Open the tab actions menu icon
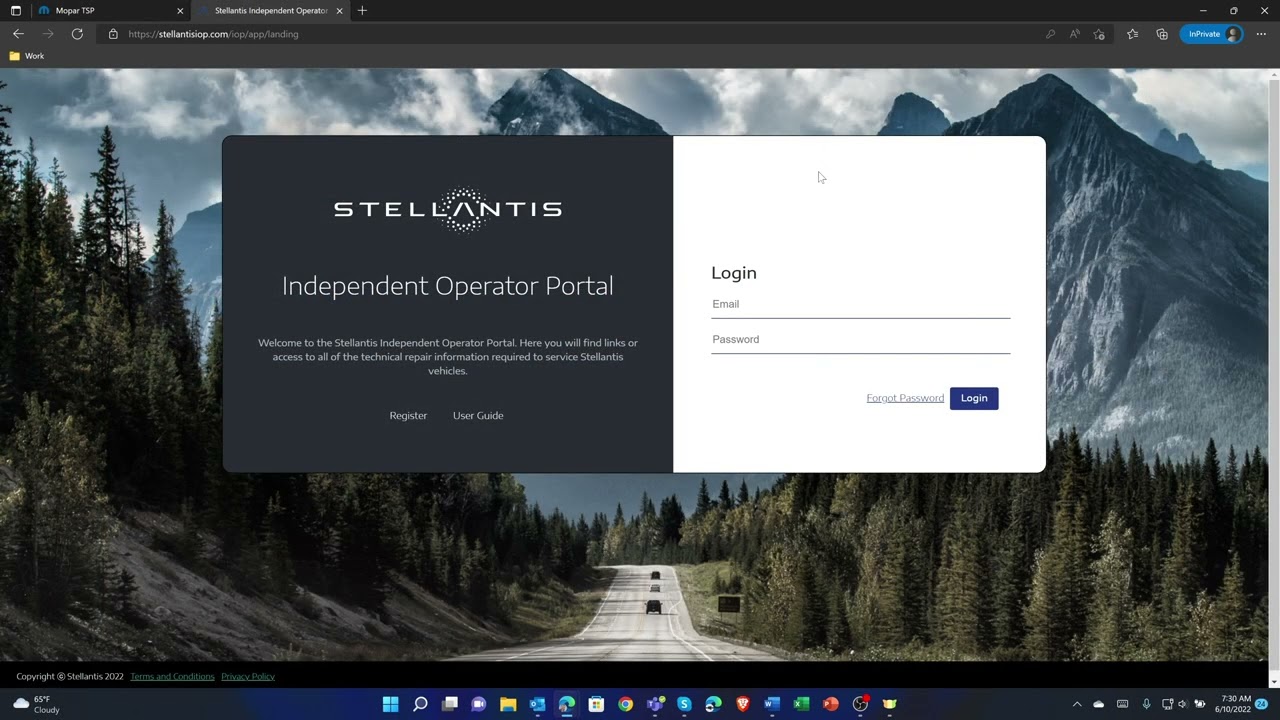The height and width of the screenshot is (720, 1280). click(x=15, y=11)
